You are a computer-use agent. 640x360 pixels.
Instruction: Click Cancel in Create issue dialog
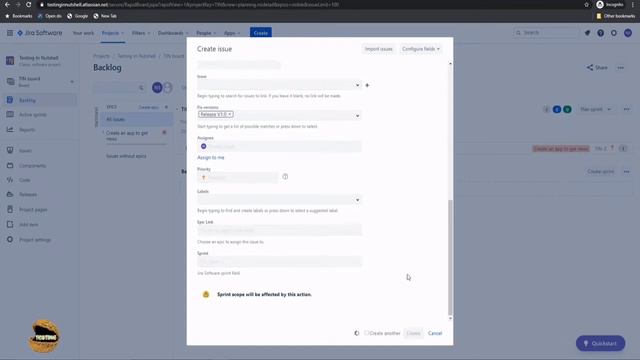[435, 333]
